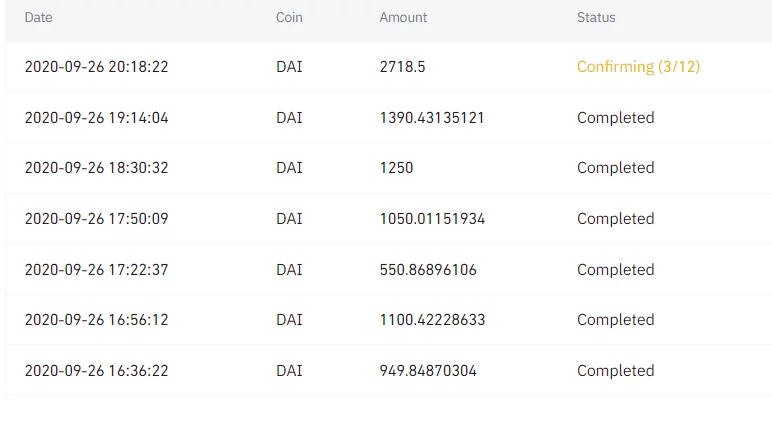772x445 pixels.
Task: Click the 17:22:37 transaction date
Action: [x=96, y=270]
